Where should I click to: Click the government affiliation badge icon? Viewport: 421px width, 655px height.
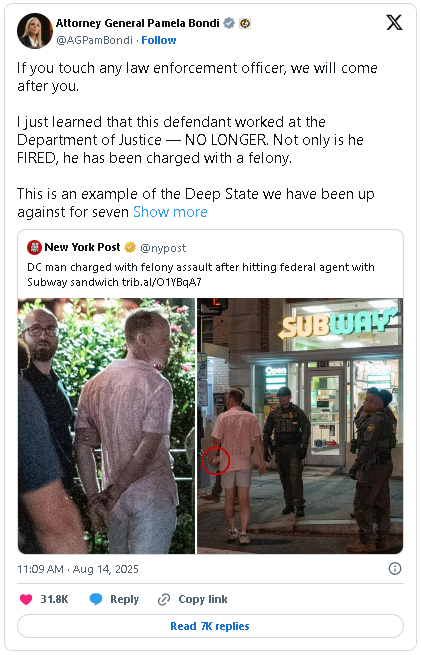[245, 23]
